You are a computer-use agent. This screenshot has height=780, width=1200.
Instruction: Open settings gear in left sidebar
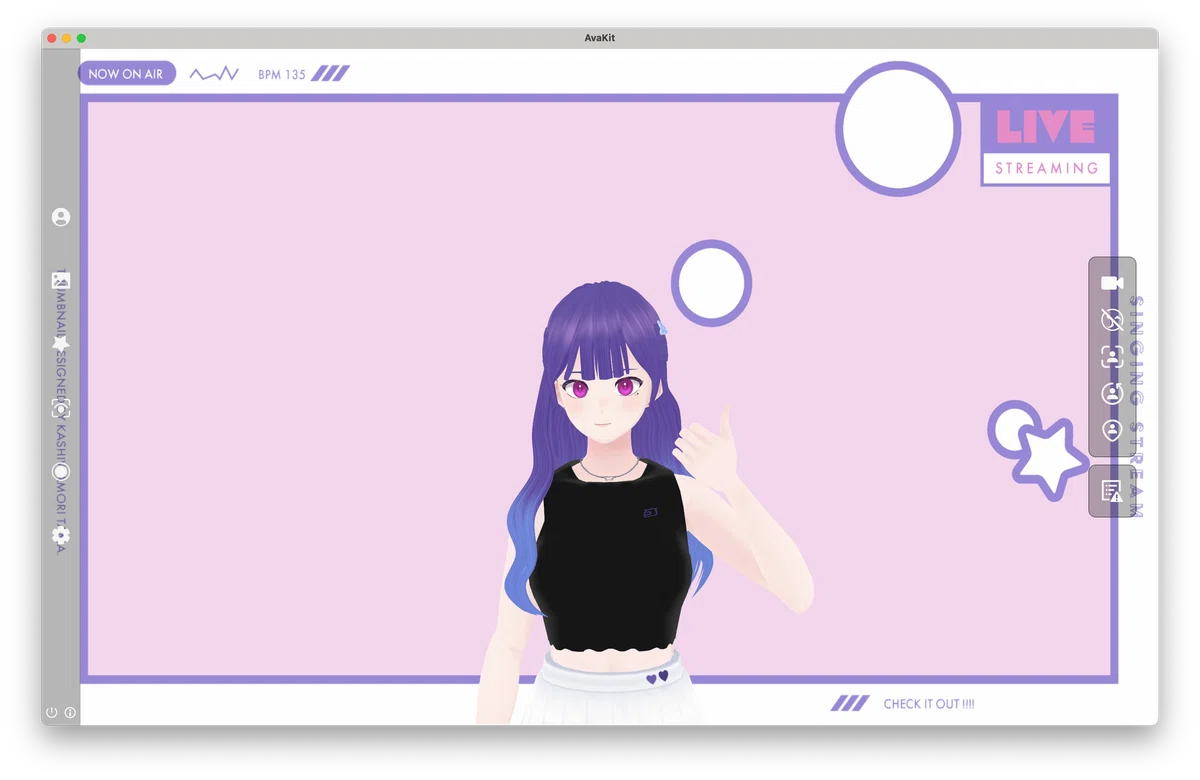tap(61, 535)
